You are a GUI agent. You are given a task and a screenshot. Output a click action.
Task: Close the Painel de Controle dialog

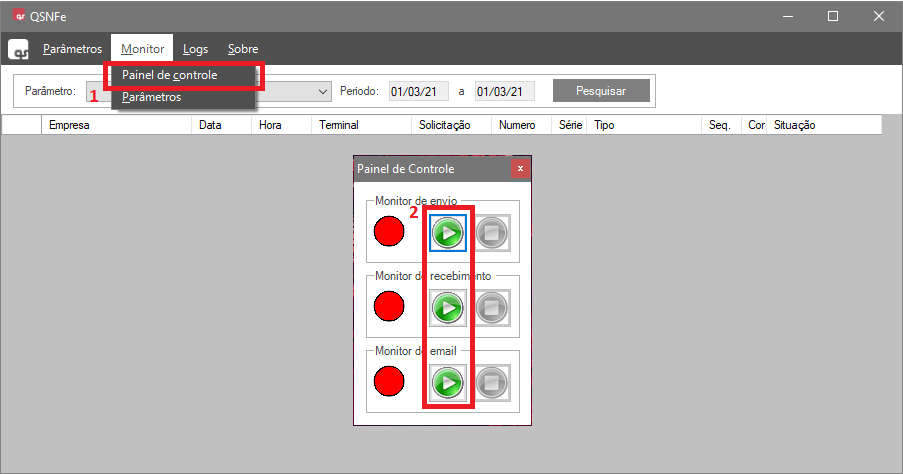[519, 168]
